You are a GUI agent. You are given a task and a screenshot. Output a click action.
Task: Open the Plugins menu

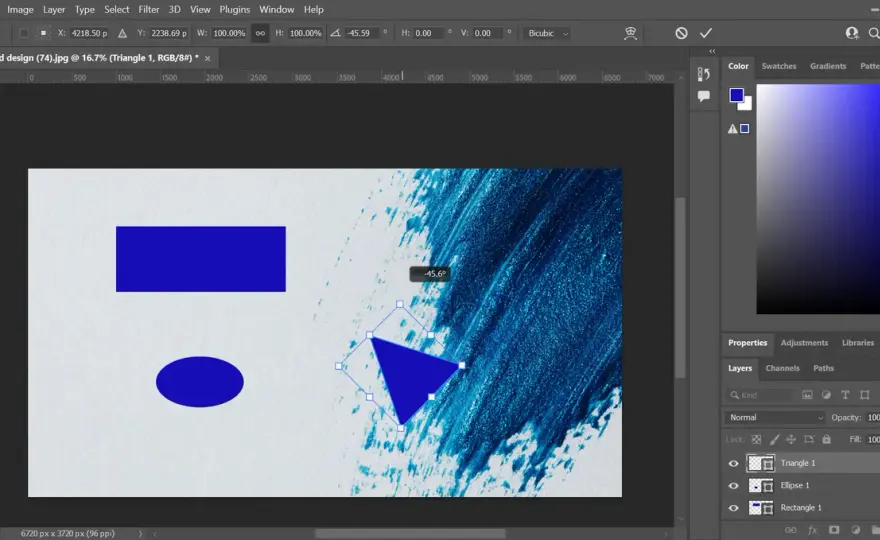pos(235,10)
